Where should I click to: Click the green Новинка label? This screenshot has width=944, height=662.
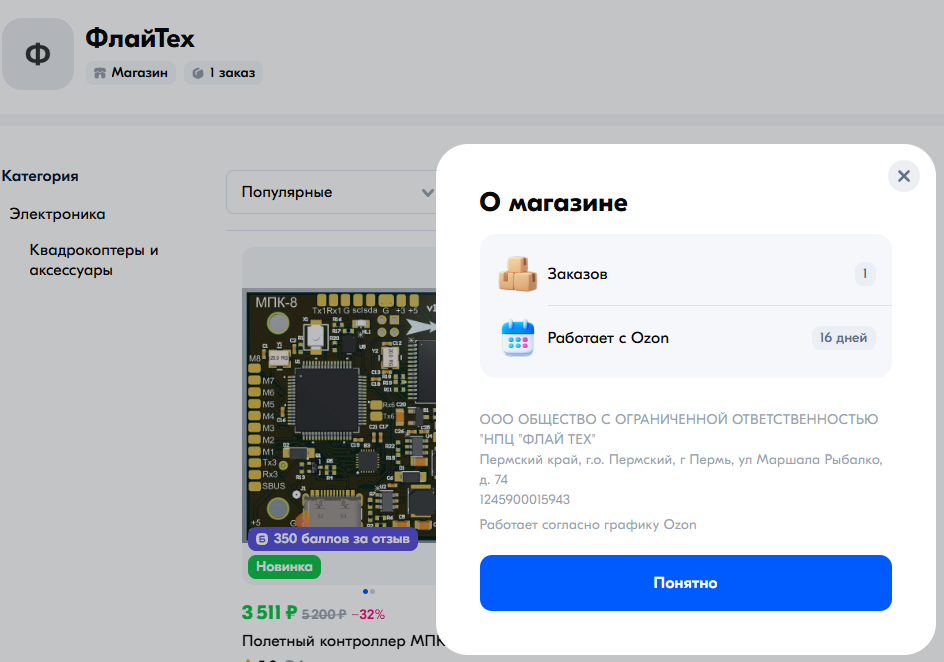coord(284,567)
